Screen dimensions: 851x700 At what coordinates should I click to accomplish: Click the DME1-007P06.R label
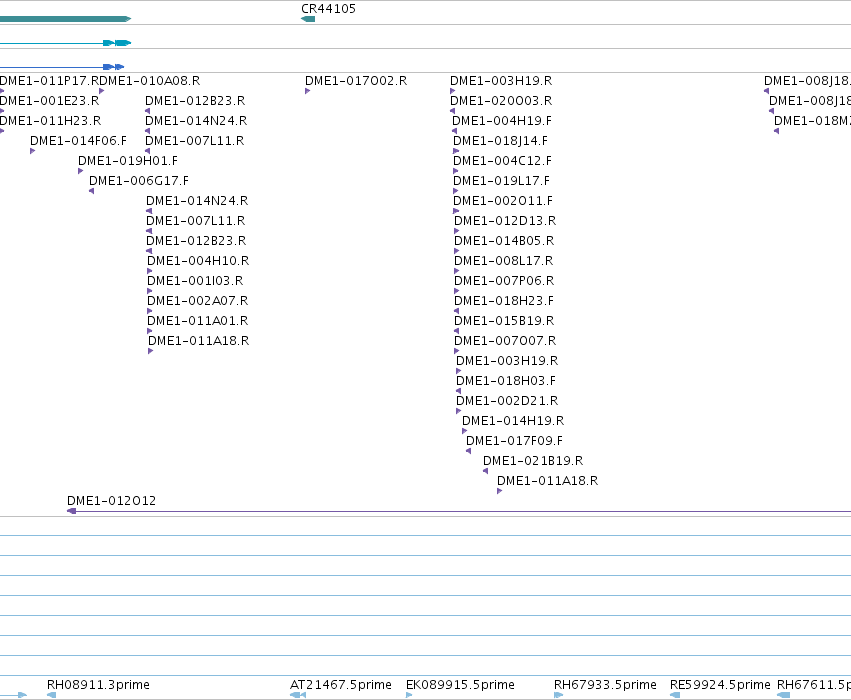tap(504, 281)
